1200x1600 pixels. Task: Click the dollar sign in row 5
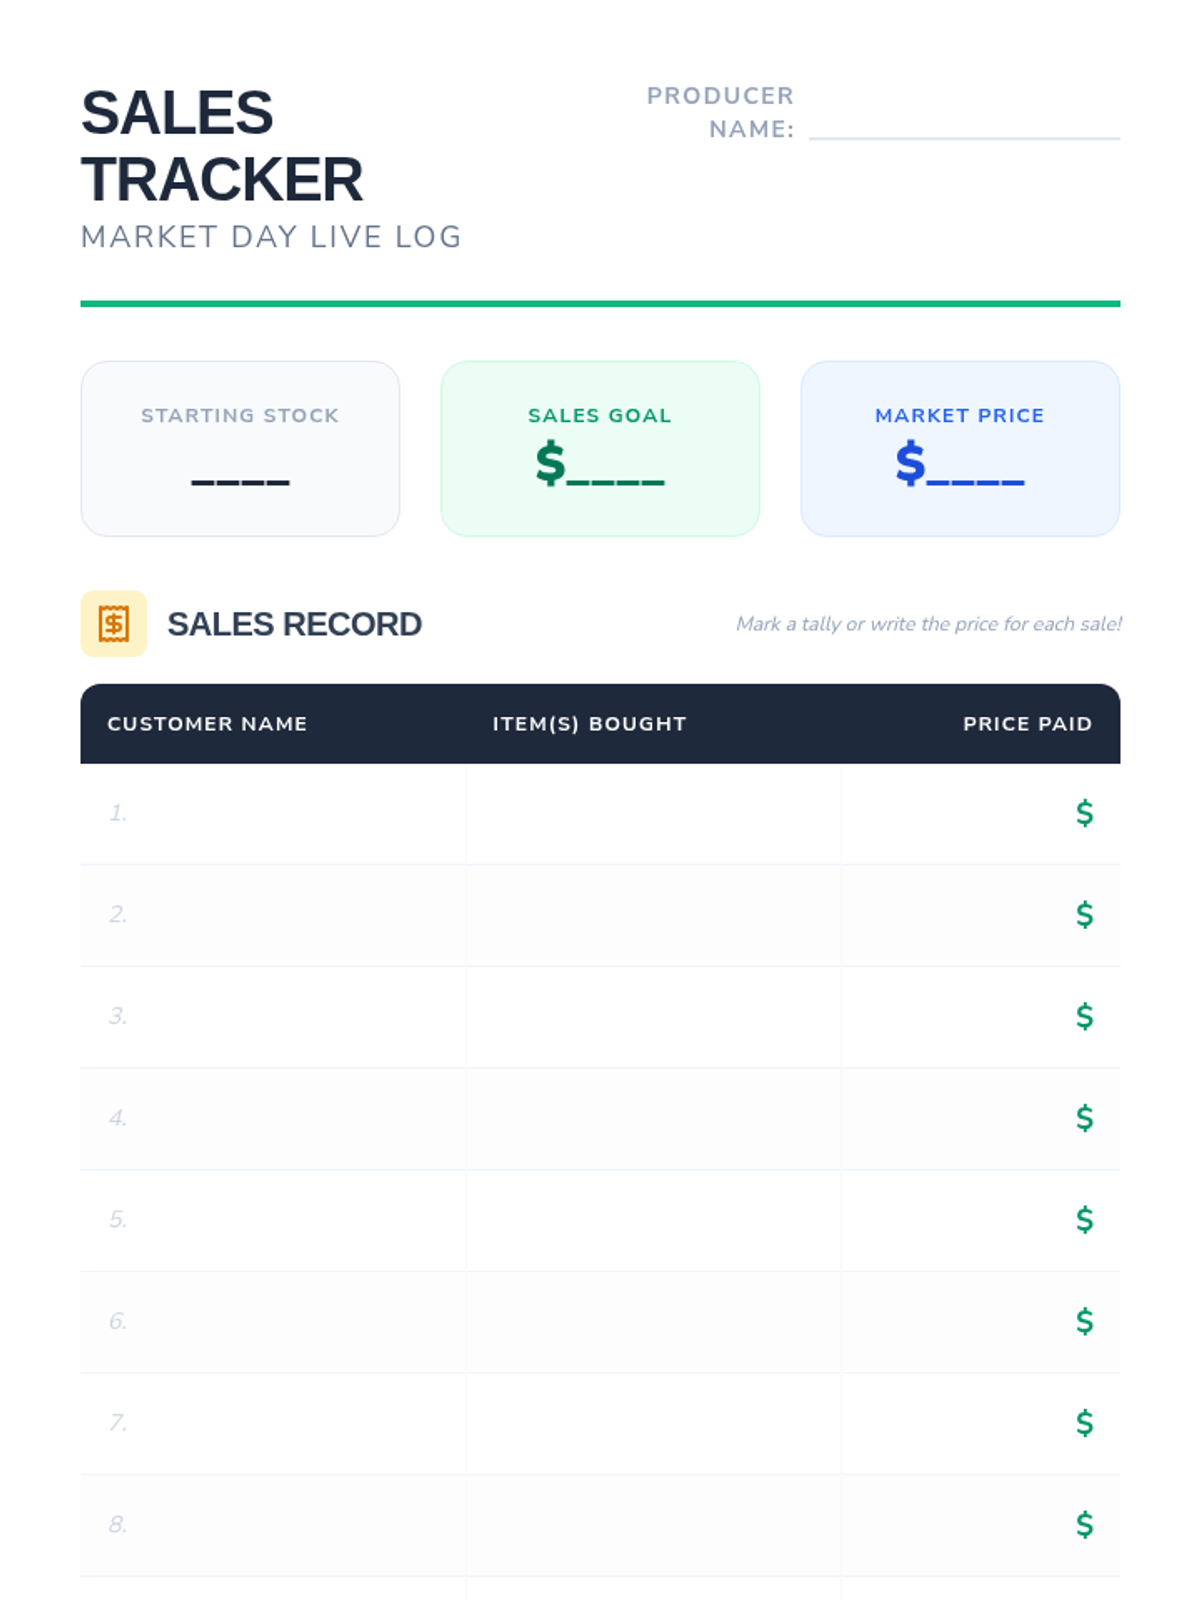1084,1219
